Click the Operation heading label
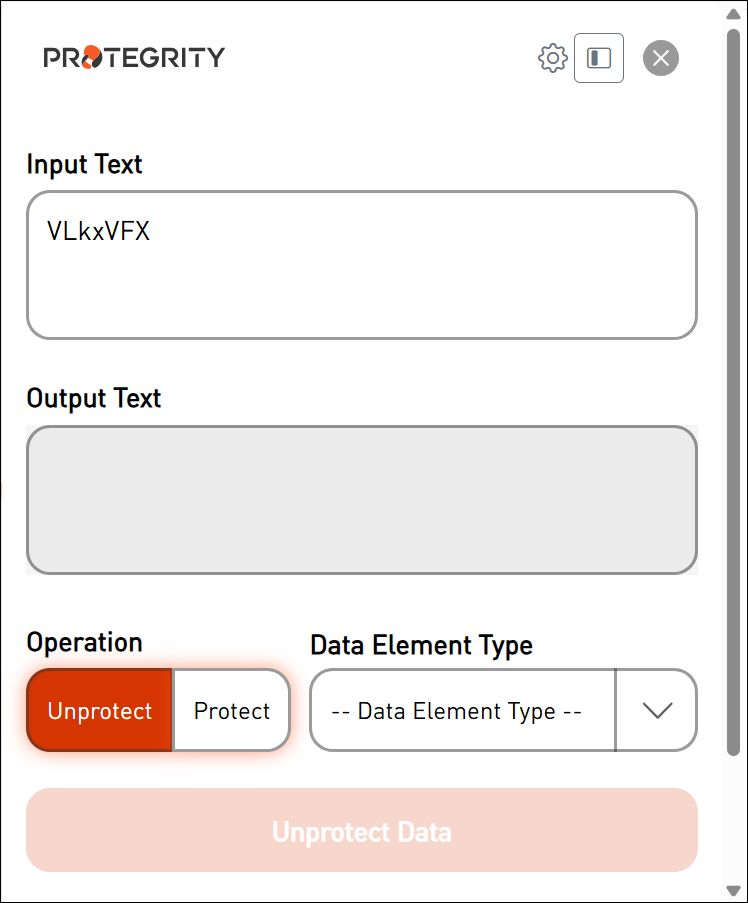 pyautogui.click(x=84, y=642)
